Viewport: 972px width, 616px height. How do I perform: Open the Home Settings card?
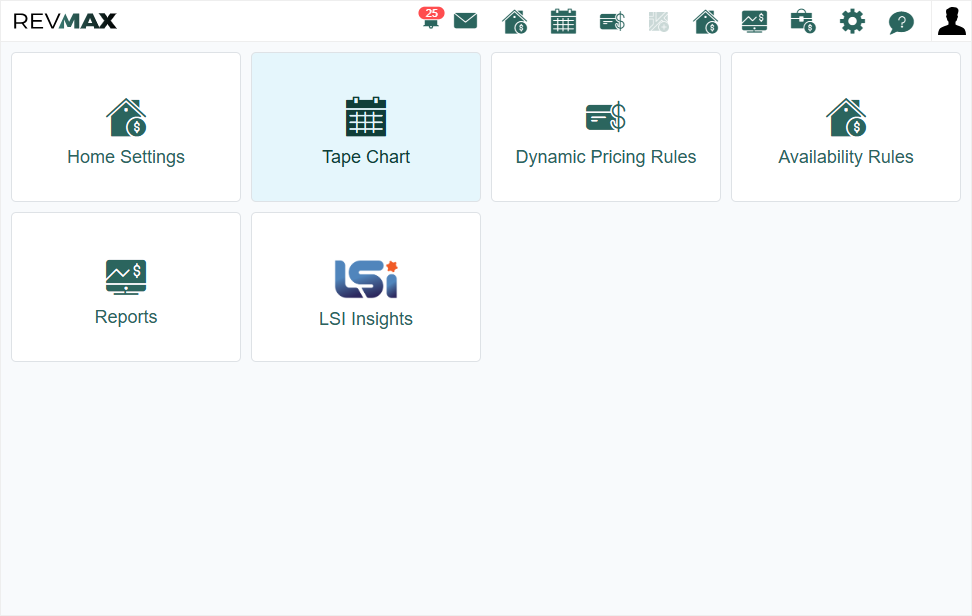coord(126,127)
